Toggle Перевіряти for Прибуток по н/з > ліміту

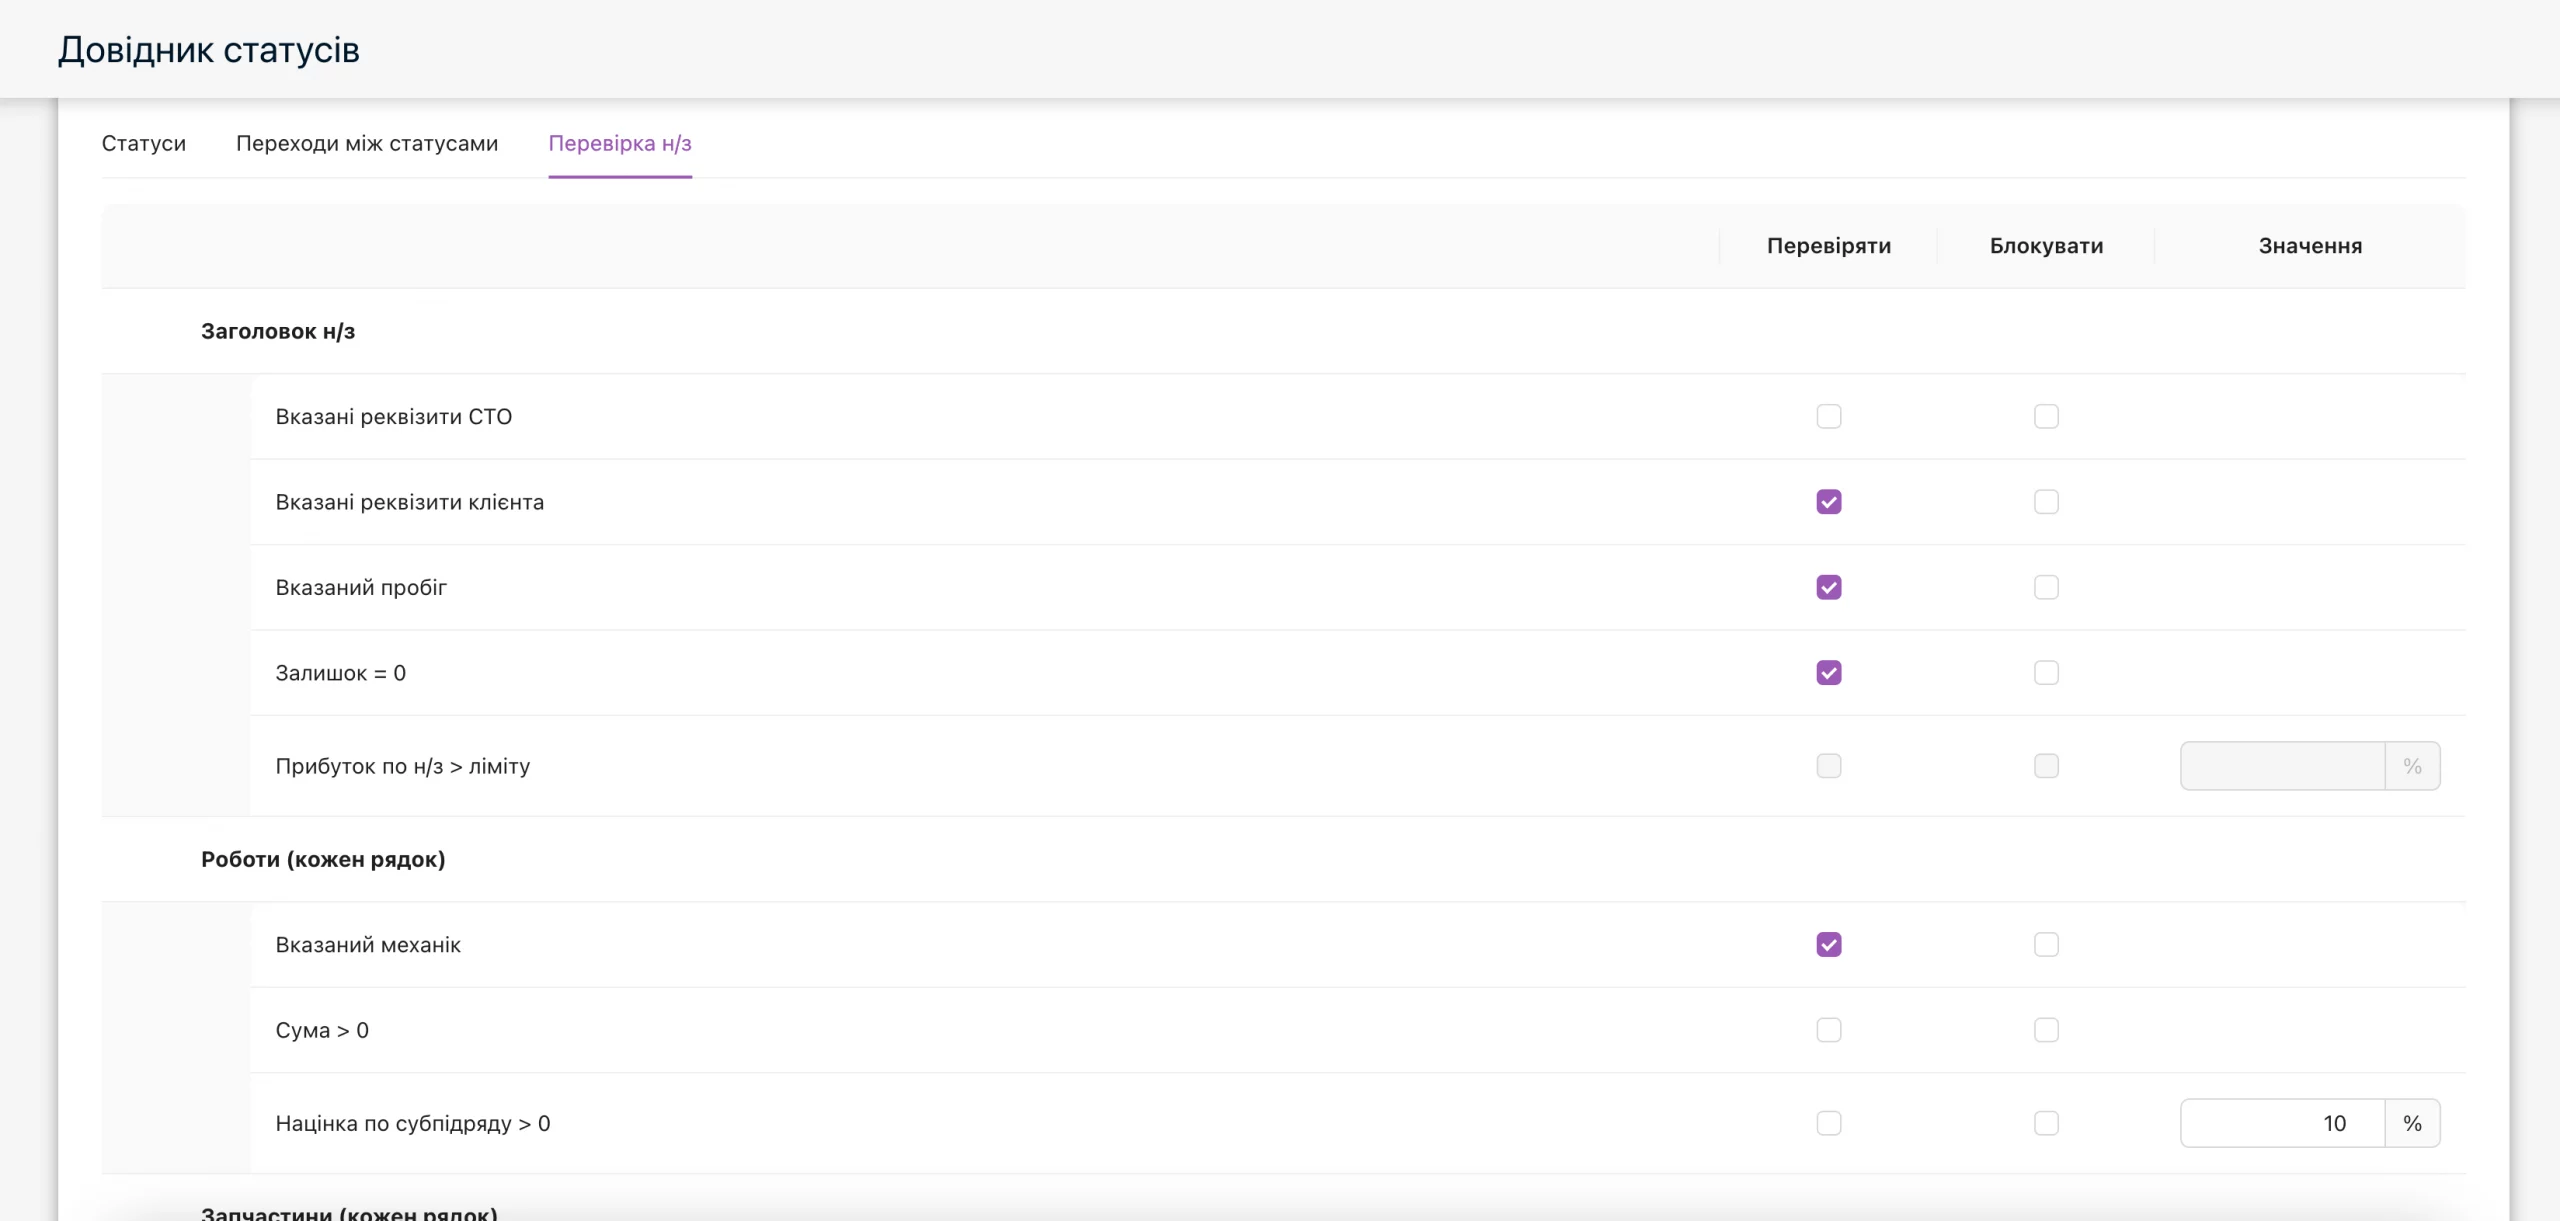tap(1829, 766)
